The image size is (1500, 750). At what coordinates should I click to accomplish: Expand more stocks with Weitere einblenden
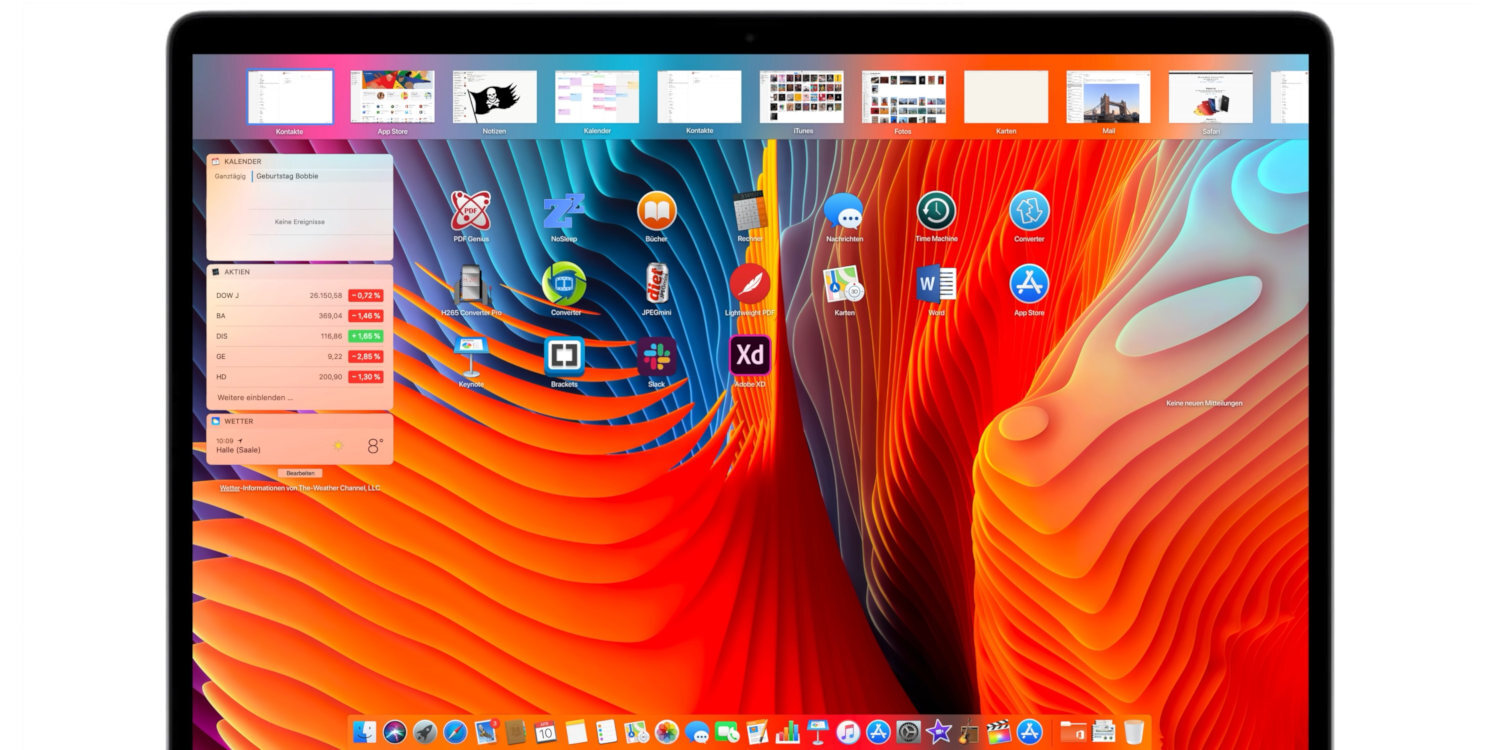click(x=253, y=397)
